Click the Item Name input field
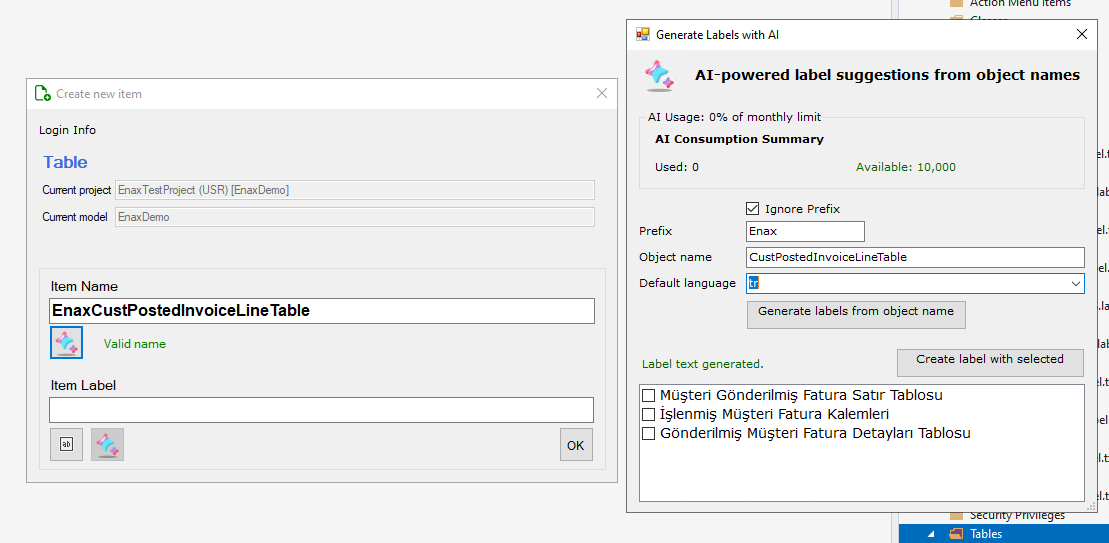 point(322,311)
